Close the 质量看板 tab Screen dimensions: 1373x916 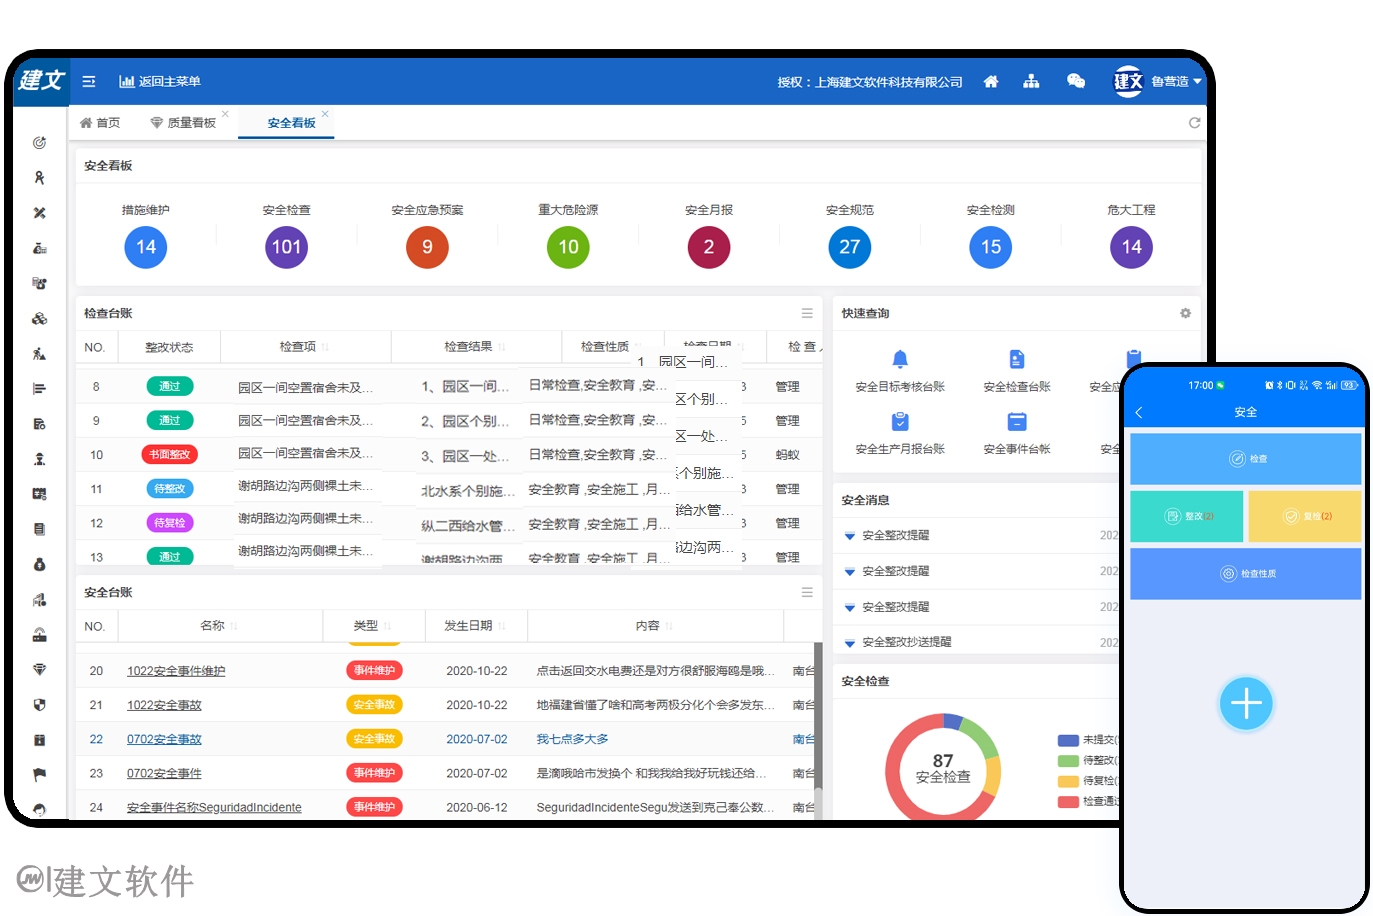click(x=225, y=114)
